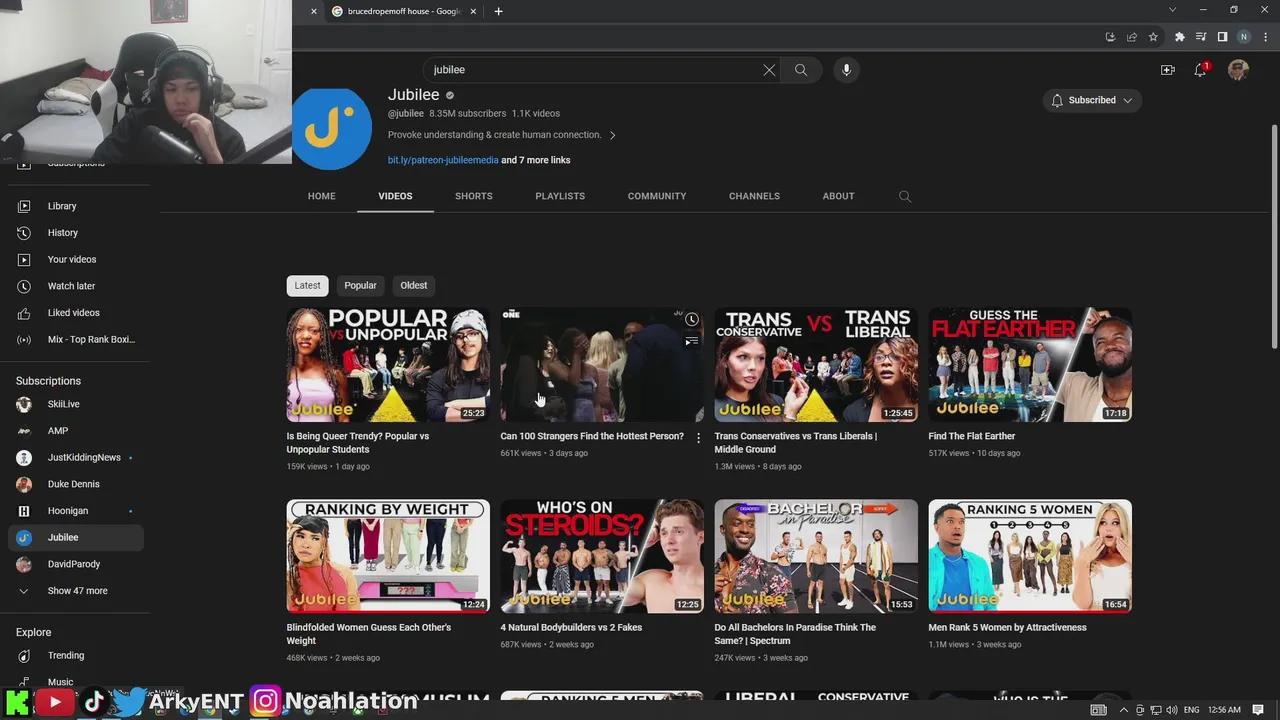
Task: Open the notifications bell with red badge
Action: click(x=1200, y=70)
